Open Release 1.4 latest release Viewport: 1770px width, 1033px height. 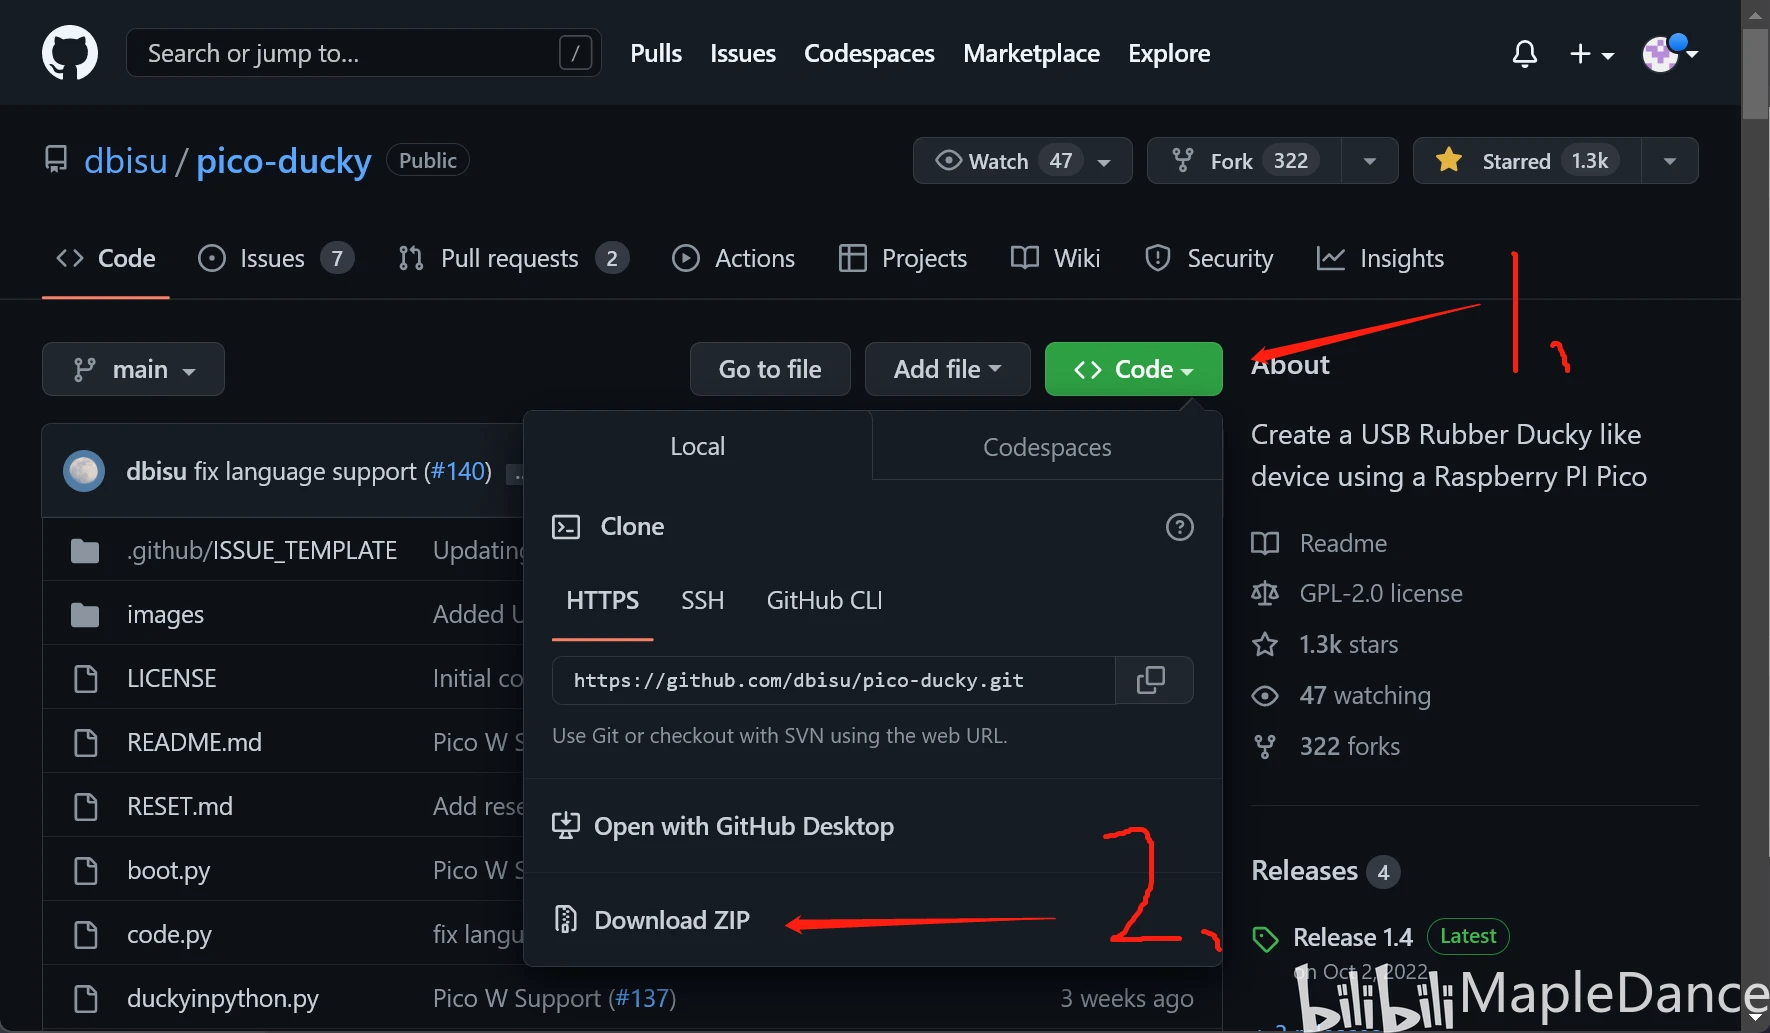click(x=1352, y=938)
